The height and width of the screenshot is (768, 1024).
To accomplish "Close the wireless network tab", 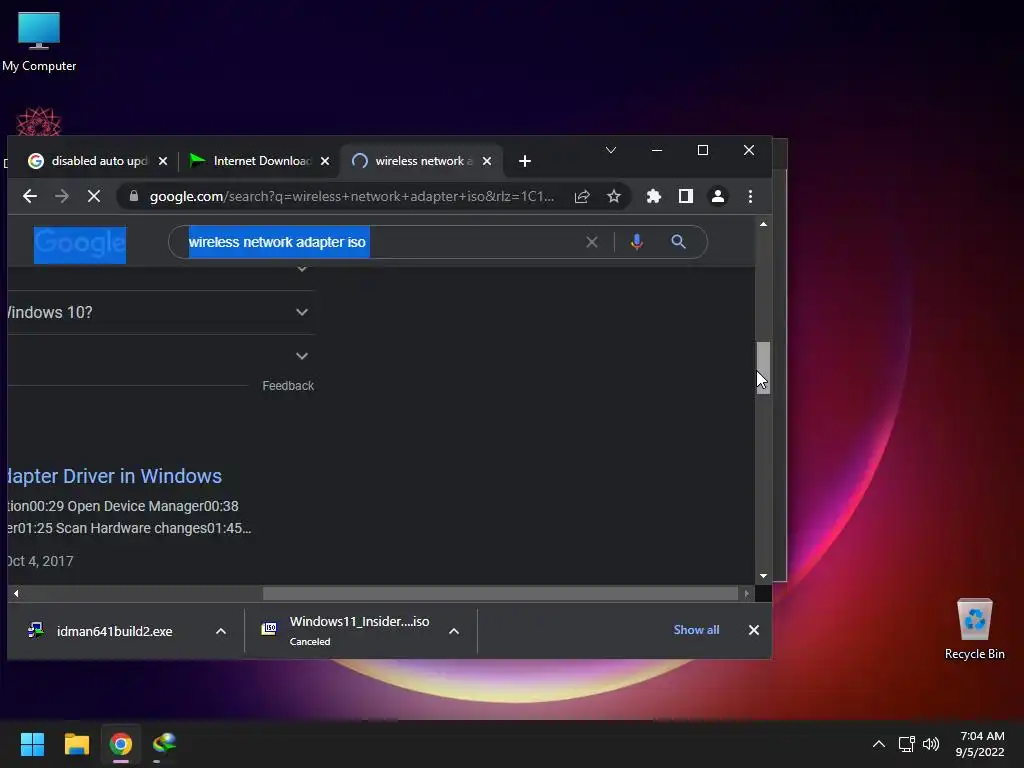I will click(487, 161).
